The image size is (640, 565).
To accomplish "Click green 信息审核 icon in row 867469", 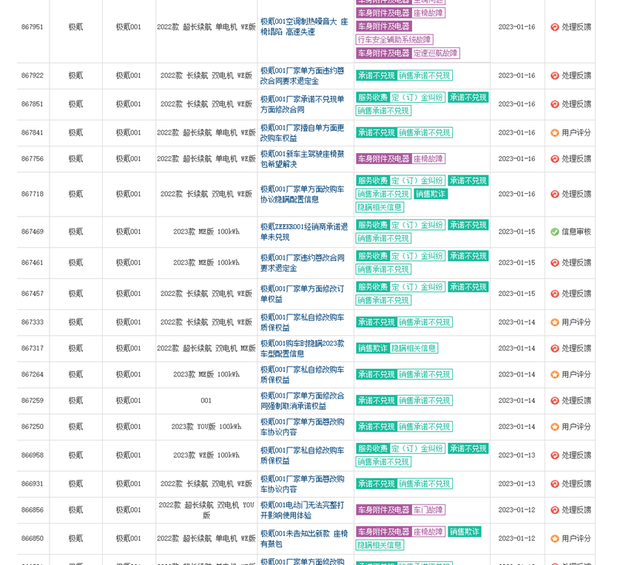I will (555, 231).
